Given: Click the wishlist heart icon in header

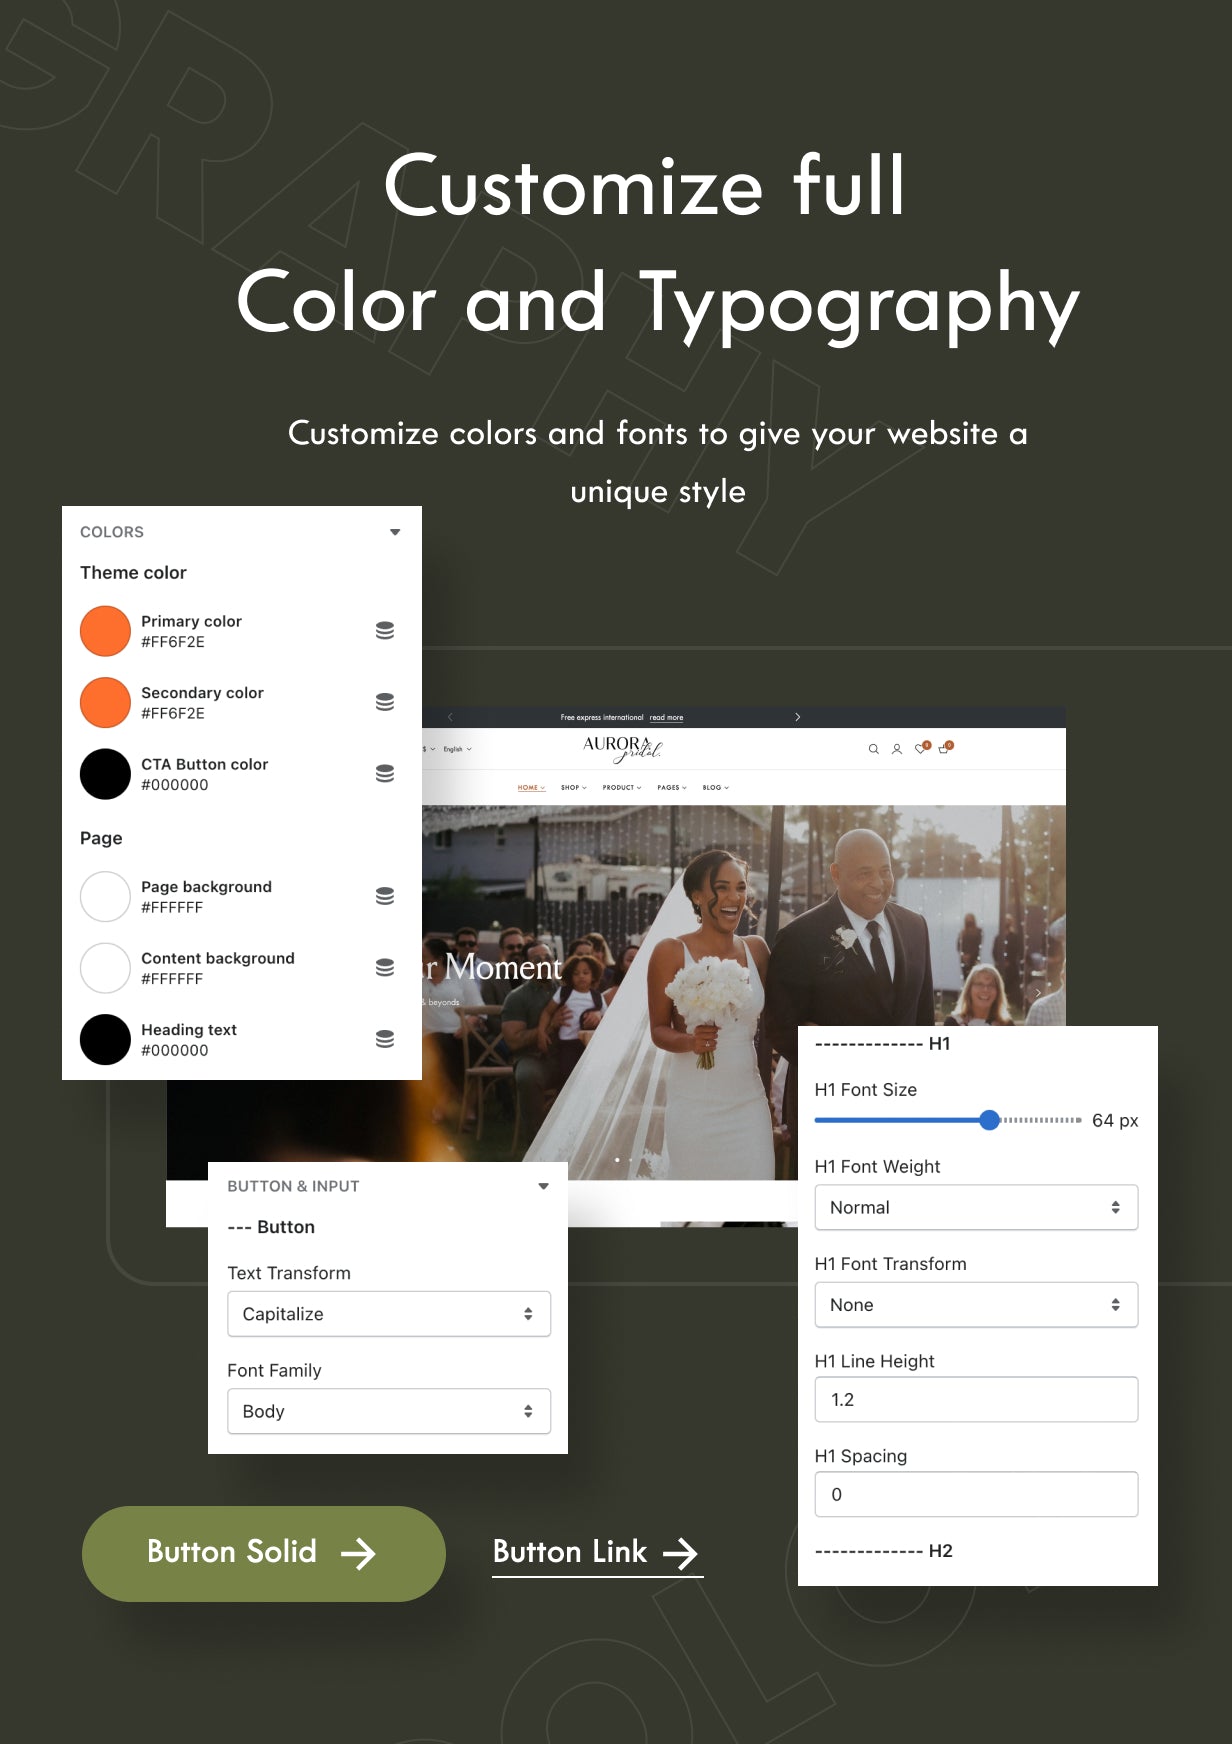Looking at the screenshot, I should [x=921, y=748].
